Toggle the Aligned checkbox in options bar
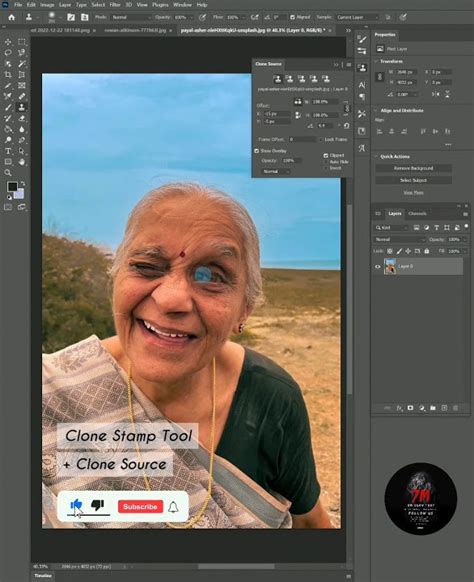This screenshot has width=474, height=582. (292, 17)
